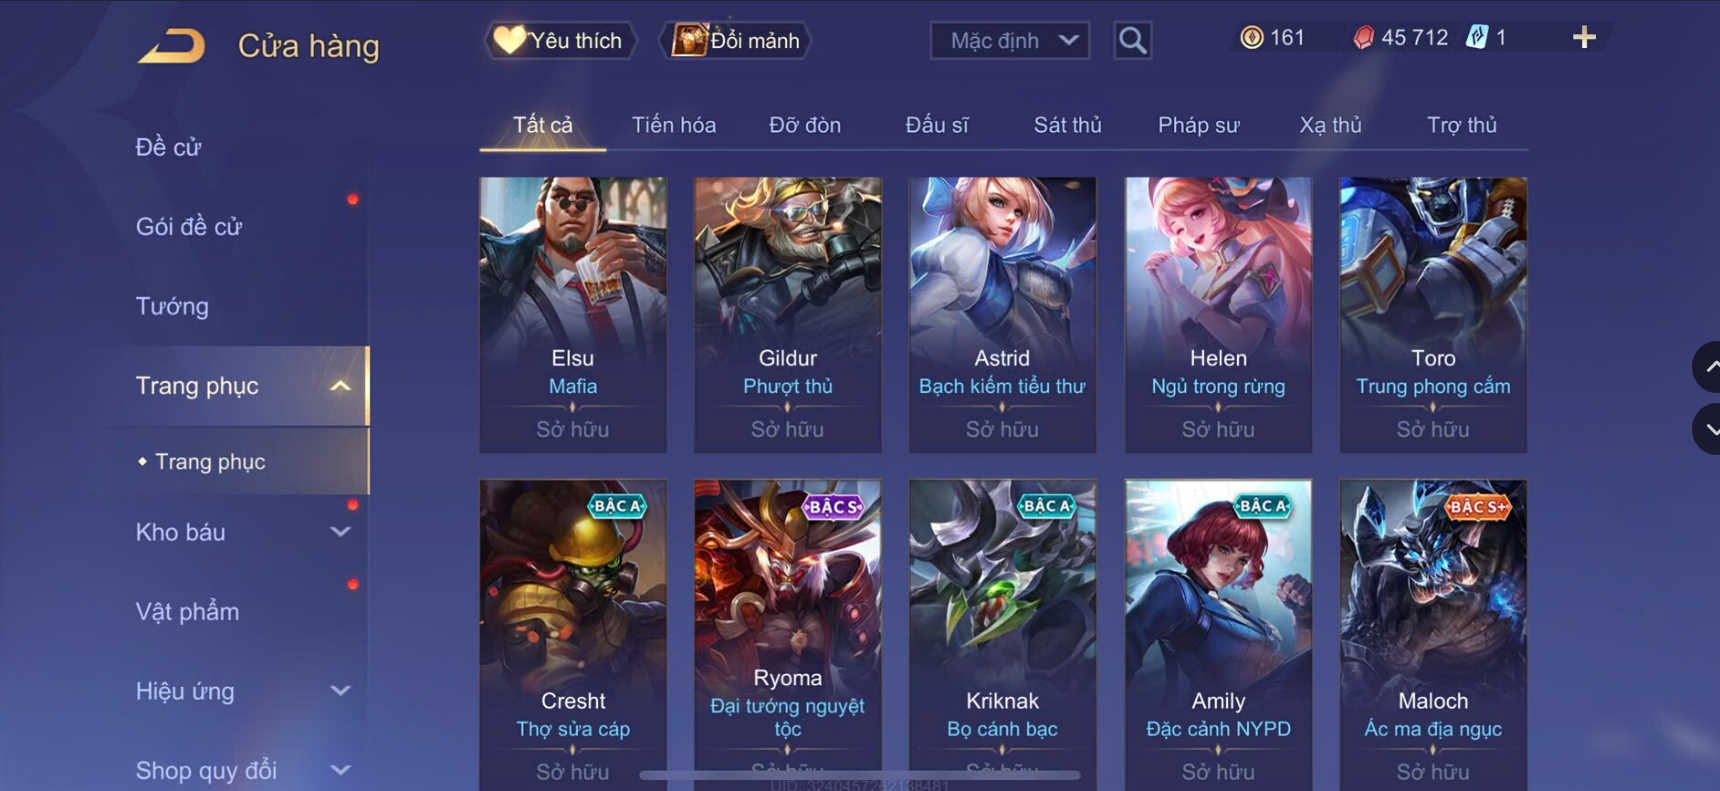Click the scroll-down arrow on right edge
The width and height of the screenshot is (1720, 791).
coord(1708,429)
